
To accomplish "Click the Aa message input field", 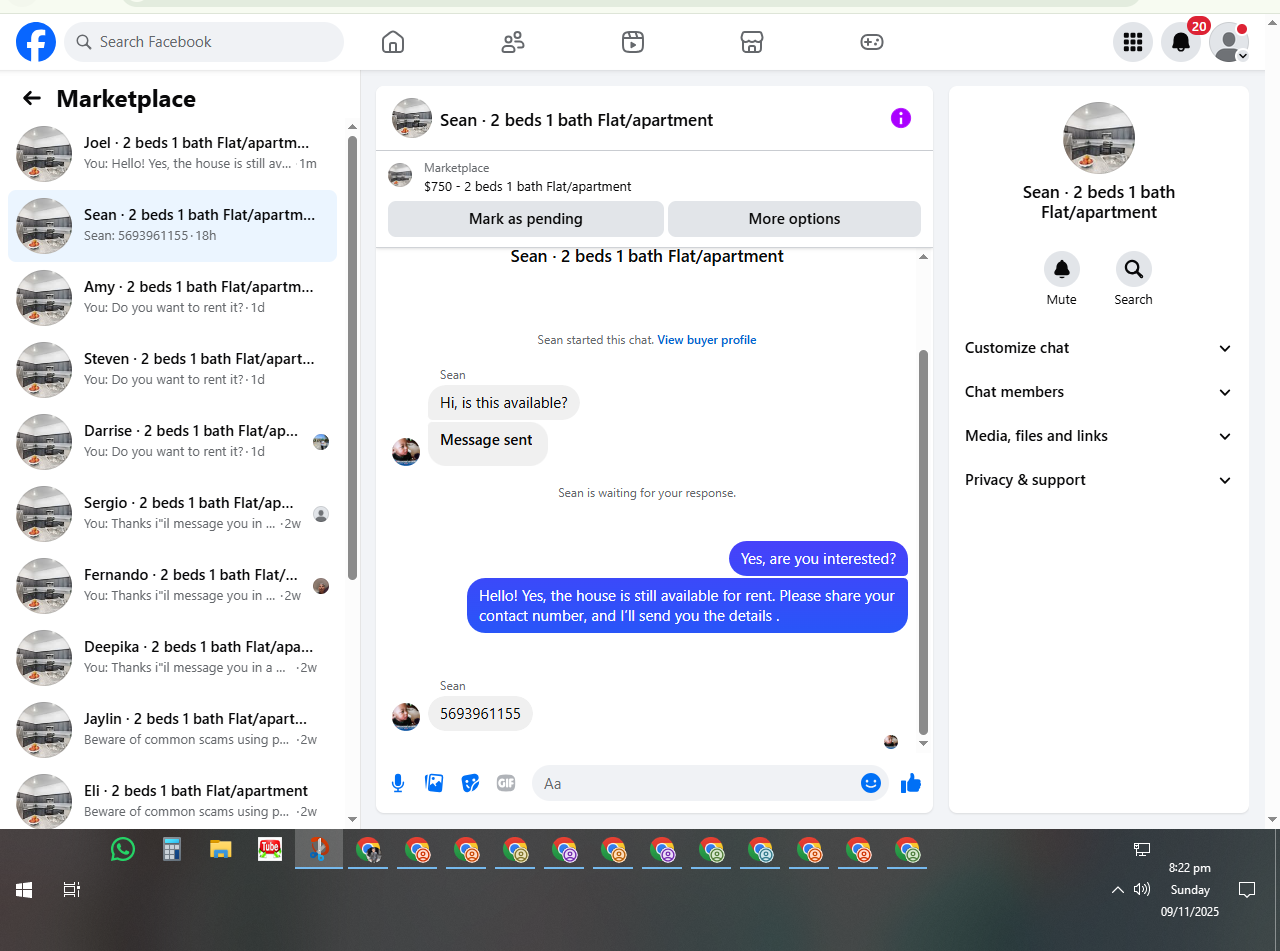I will [698, 783].
